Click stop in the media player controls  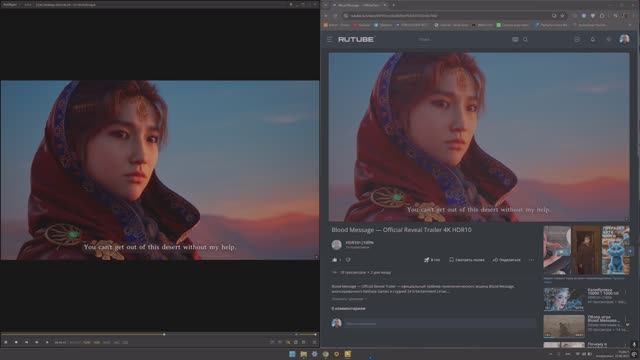tap(16, 342)
